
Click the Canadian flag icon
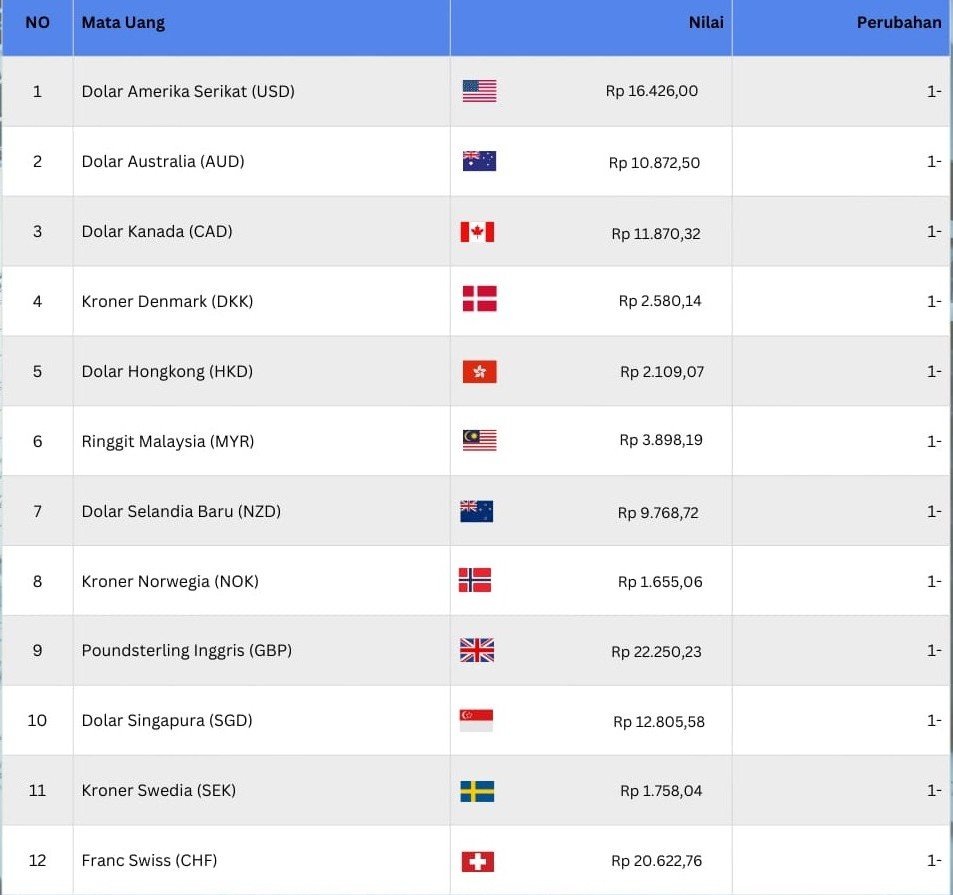(x=477, y=232)
